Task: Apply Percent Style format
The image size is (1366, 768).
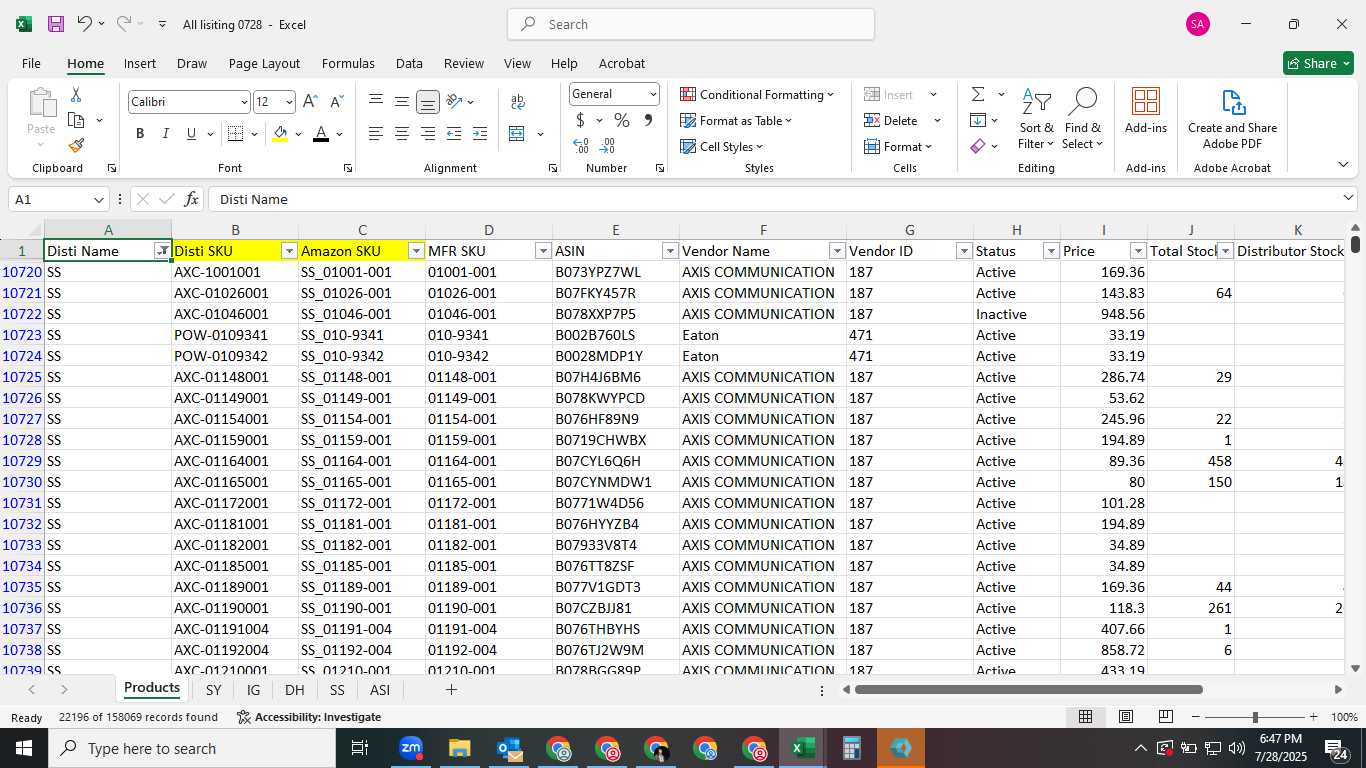Action: pyautogui.click(x=622, y=120)
